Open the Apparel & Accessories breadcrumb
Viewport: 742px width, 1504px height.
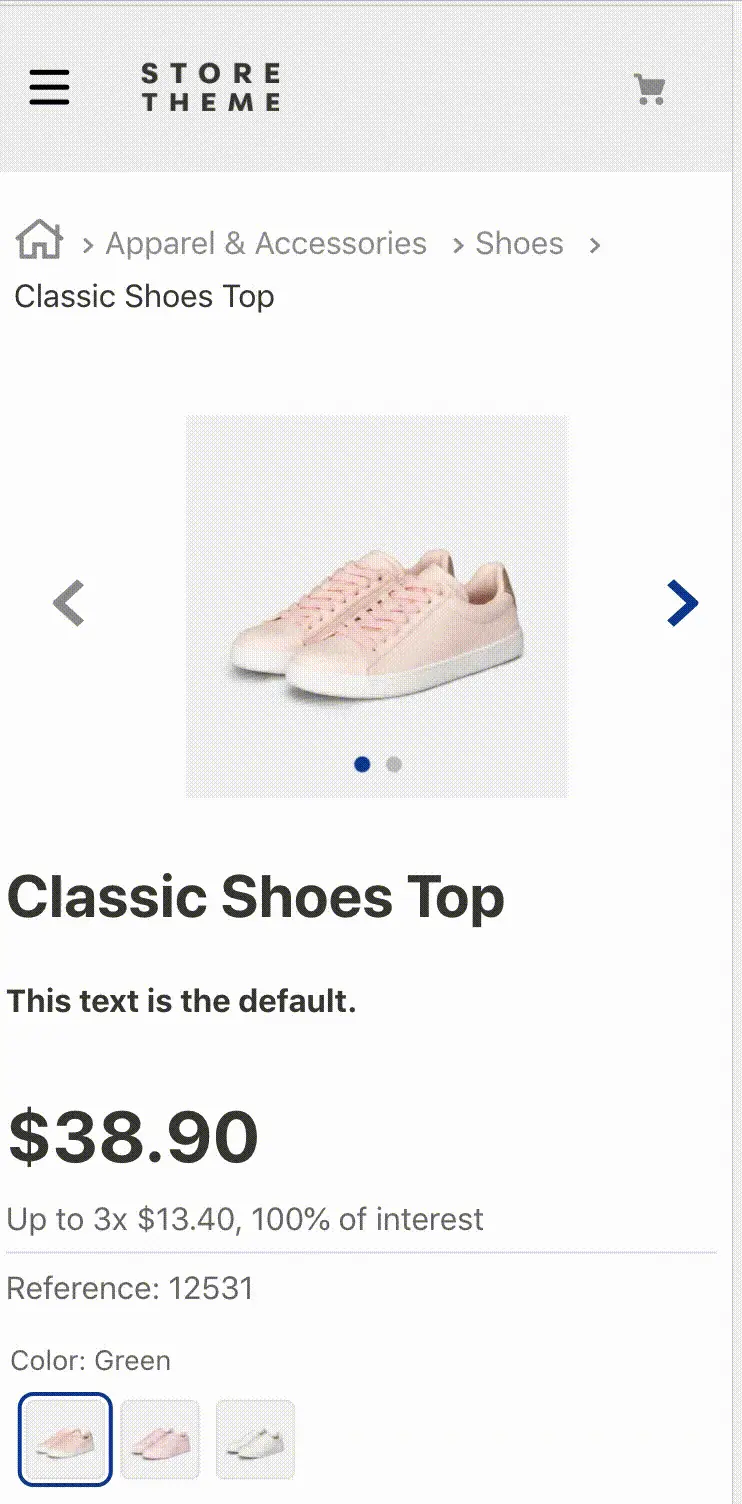click(x=266, y=243)
